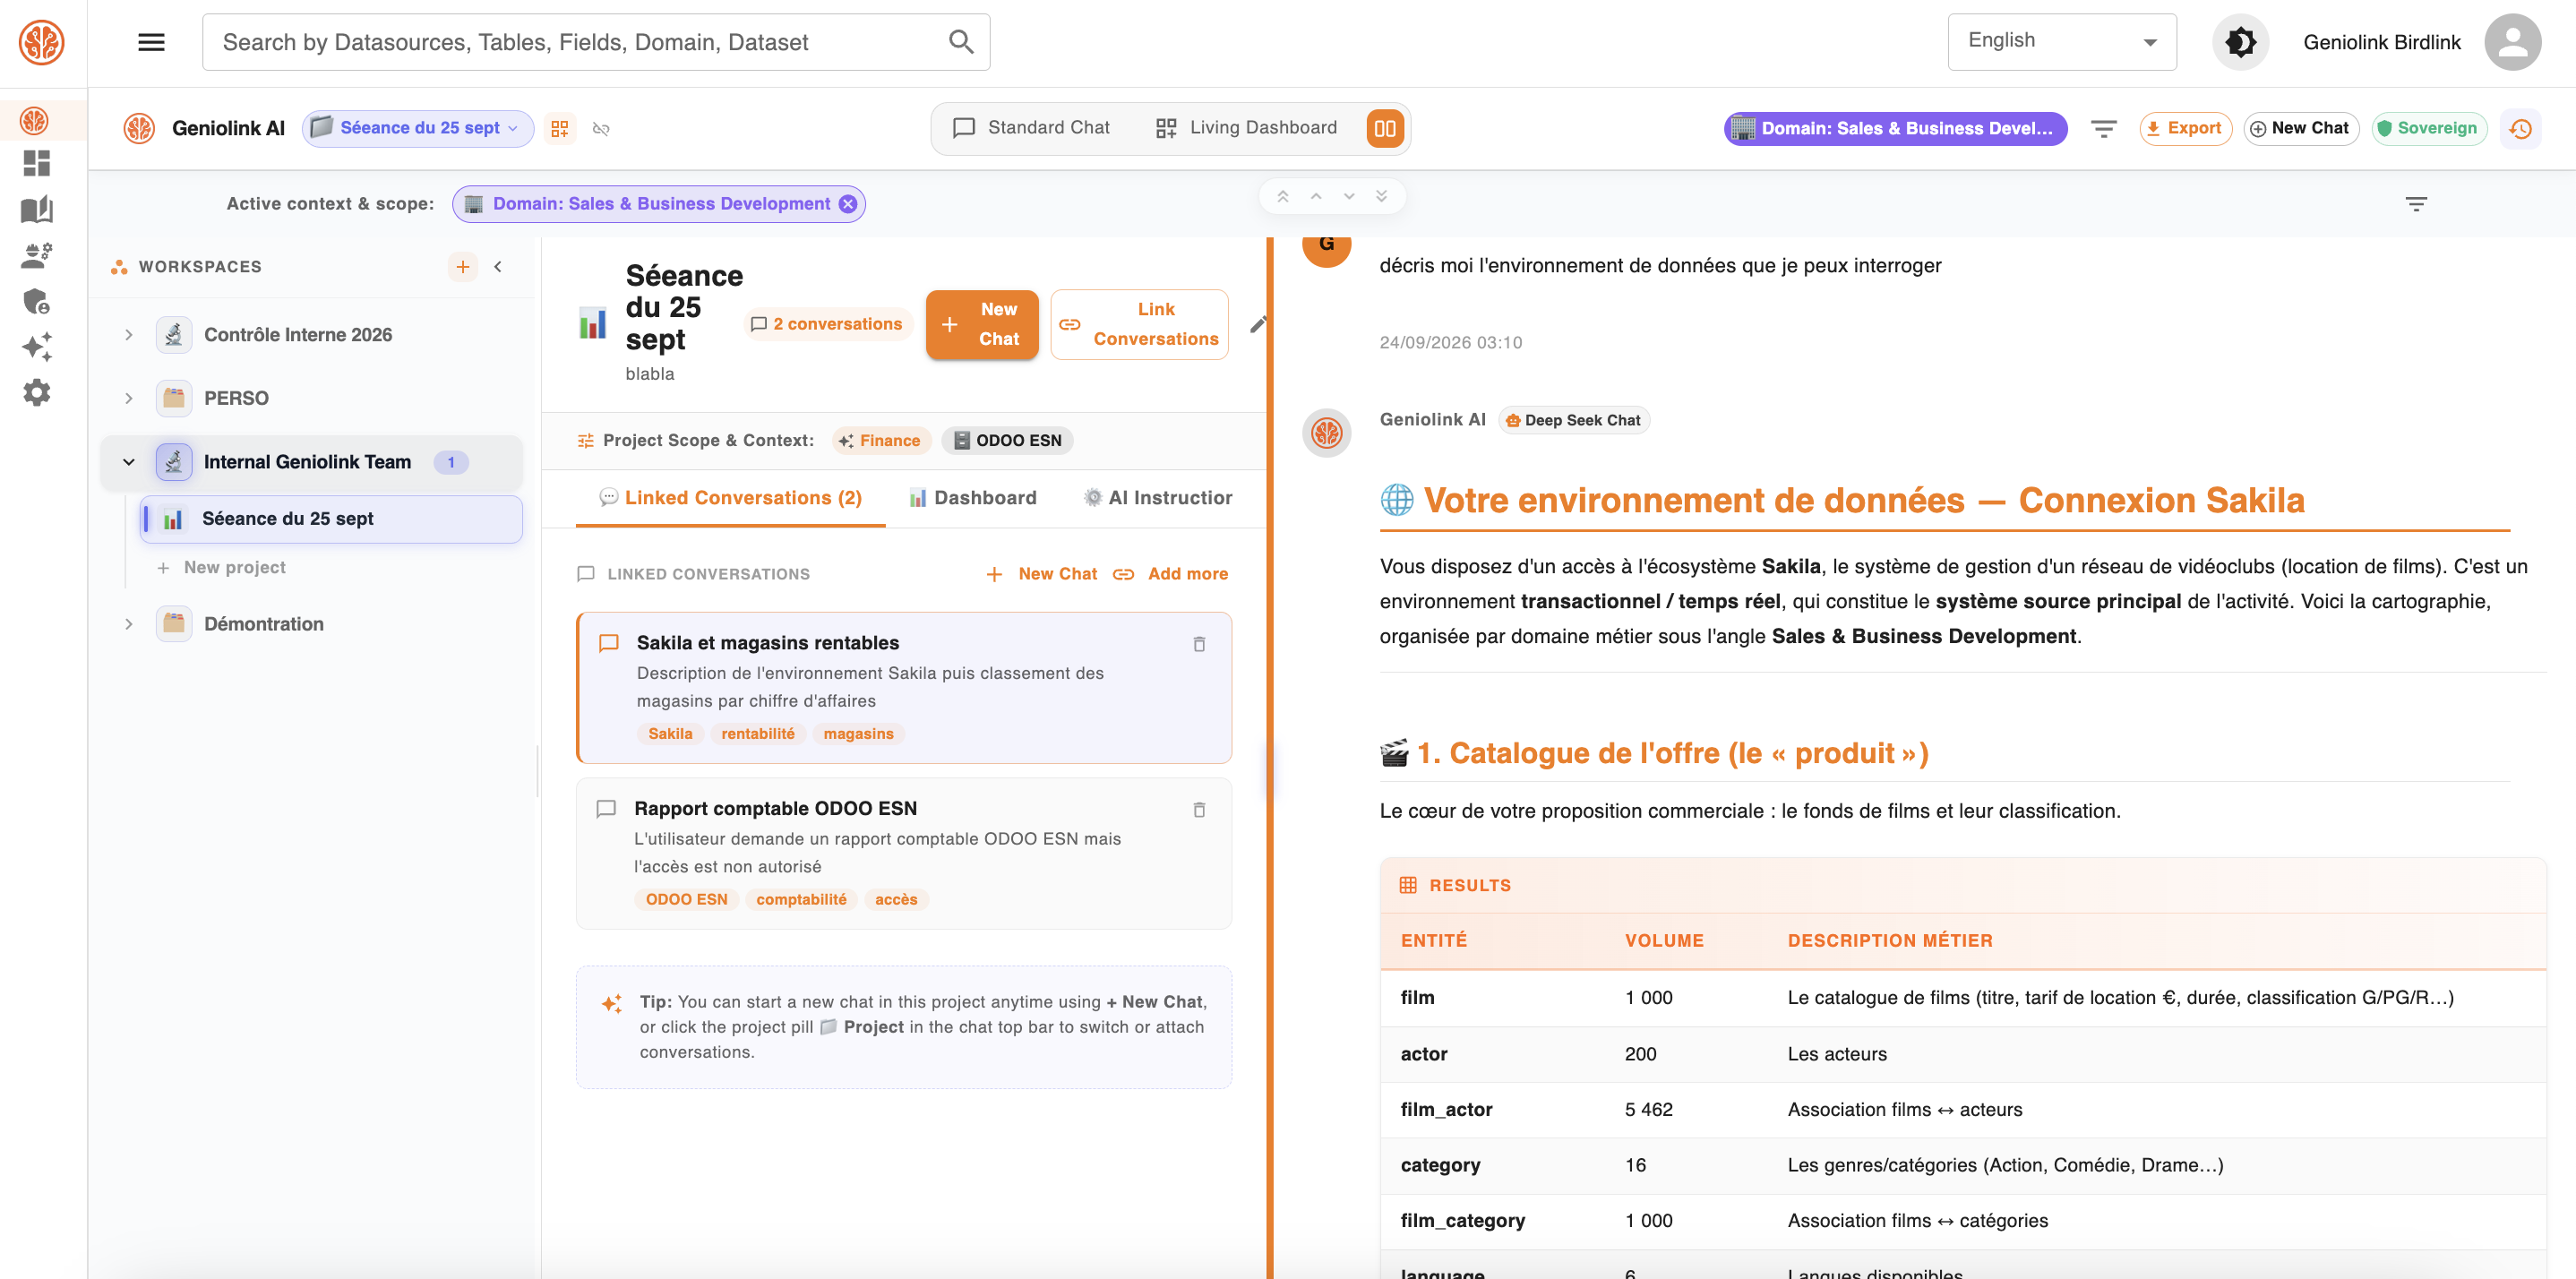Image resolution: width=2576 pixels, height=1279 pixels.
Task: Open the user avatar menu
Action: 2512,42
